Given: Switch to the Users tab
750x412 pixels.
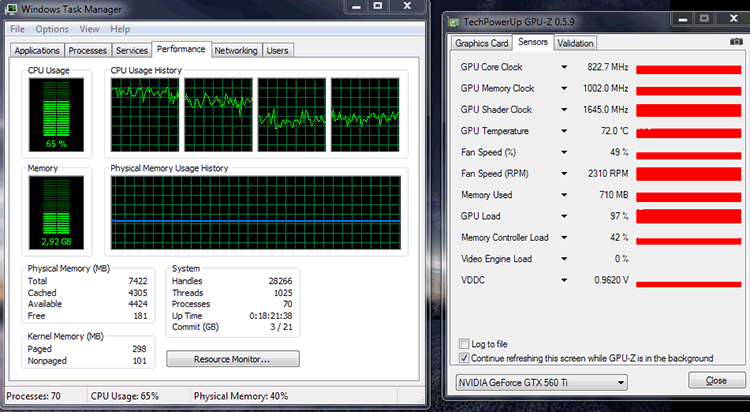Looking at the screenshot, I should 277,50.
